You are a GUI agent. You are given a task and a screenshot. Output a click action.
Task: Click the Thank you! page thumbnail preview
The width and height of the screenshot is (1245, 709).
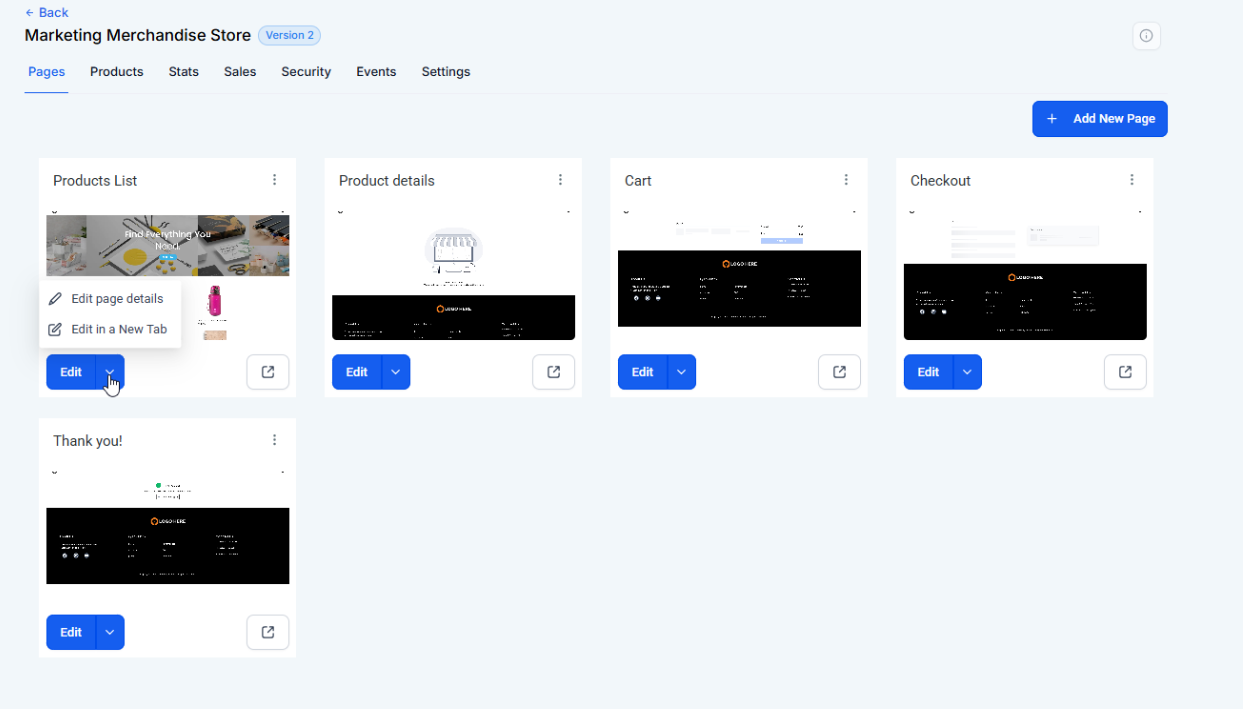[168, 530]
